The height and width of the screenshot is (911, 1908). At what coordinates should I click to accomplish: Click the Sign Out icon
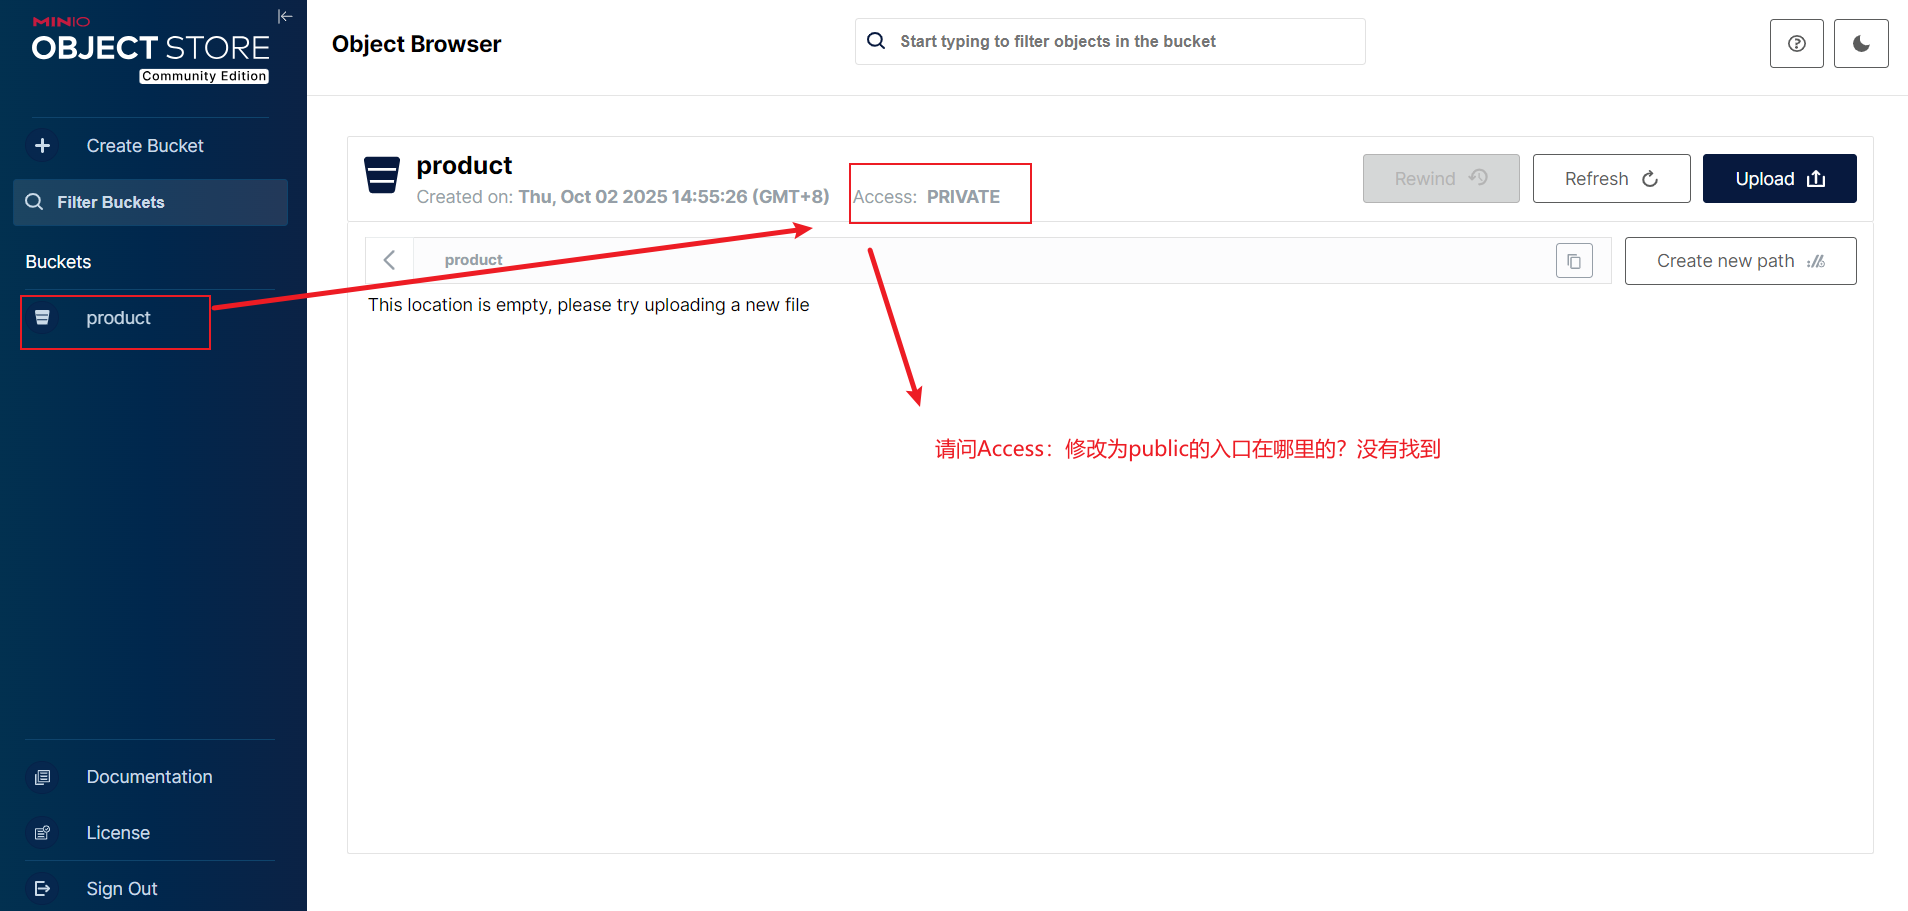42,889
